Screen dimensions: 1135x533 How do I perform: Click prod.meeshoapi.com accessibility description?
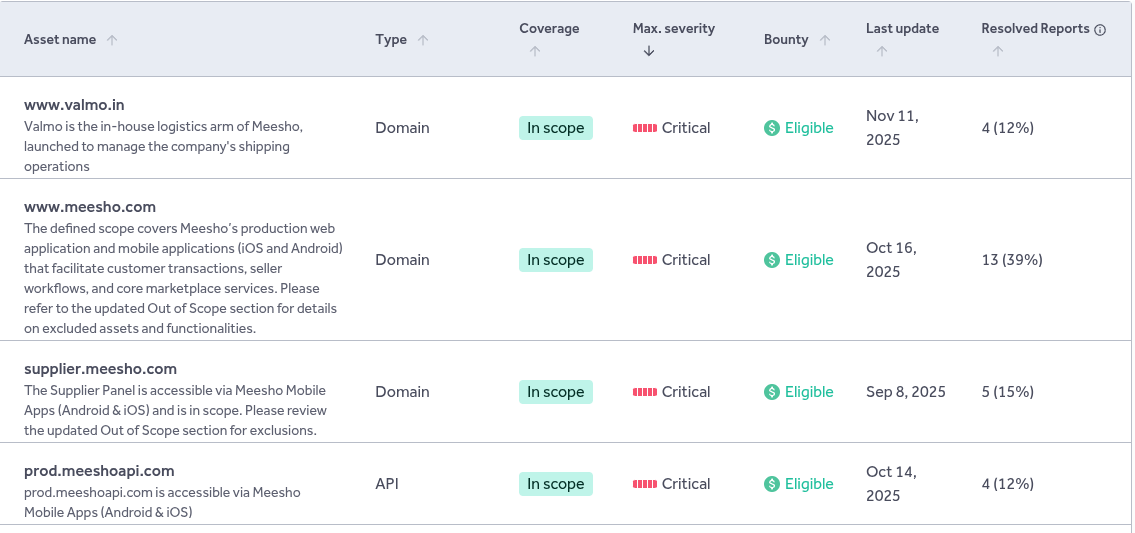[162, 503]
